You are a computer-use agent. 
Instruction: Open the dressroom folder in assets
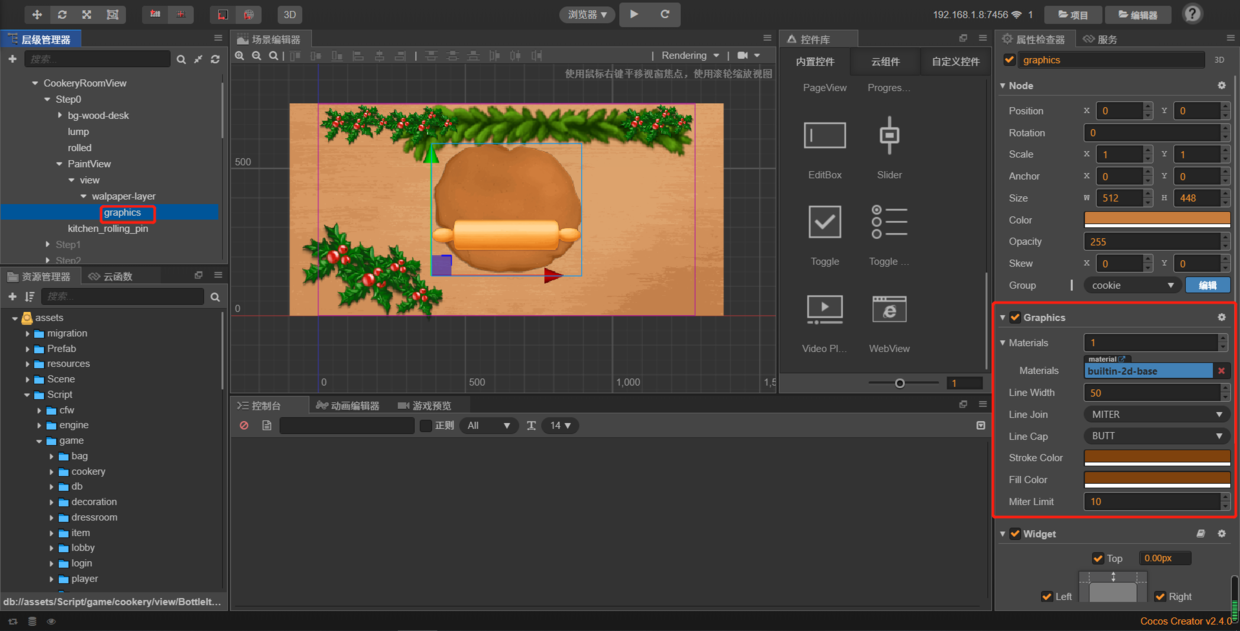94,517
